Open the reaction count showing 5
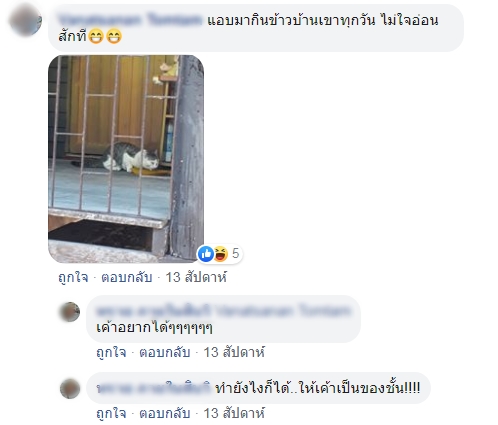 coord(235,254)
